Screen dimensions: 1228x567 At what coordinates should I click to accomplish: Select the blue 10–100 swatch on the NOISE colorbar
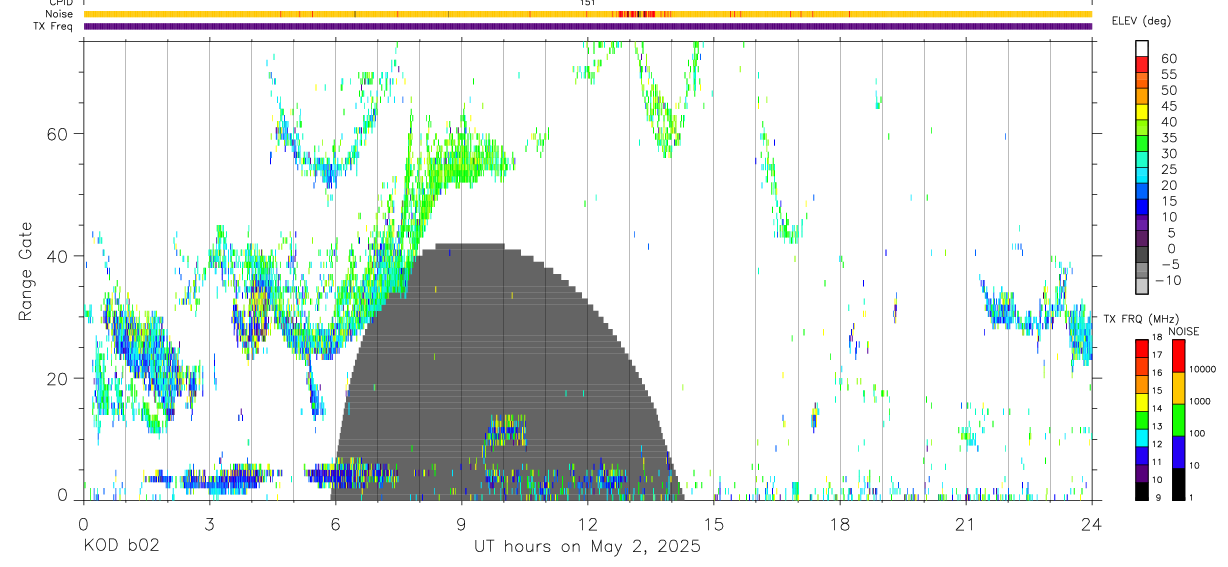pyautogui.click(x=1178, y=452)
